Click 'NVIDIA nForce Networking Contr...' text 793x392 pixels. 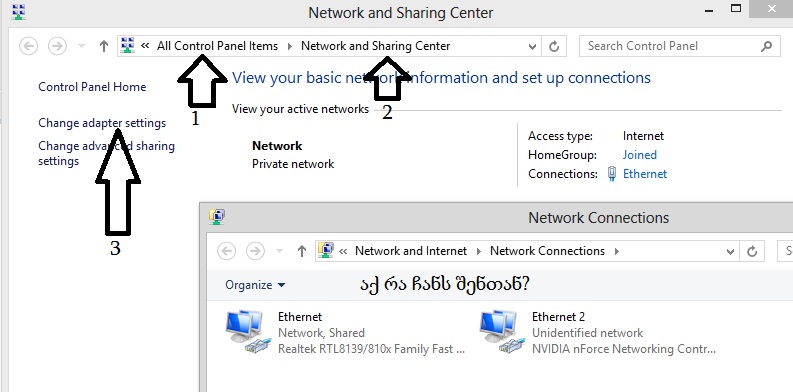point(624,349)
